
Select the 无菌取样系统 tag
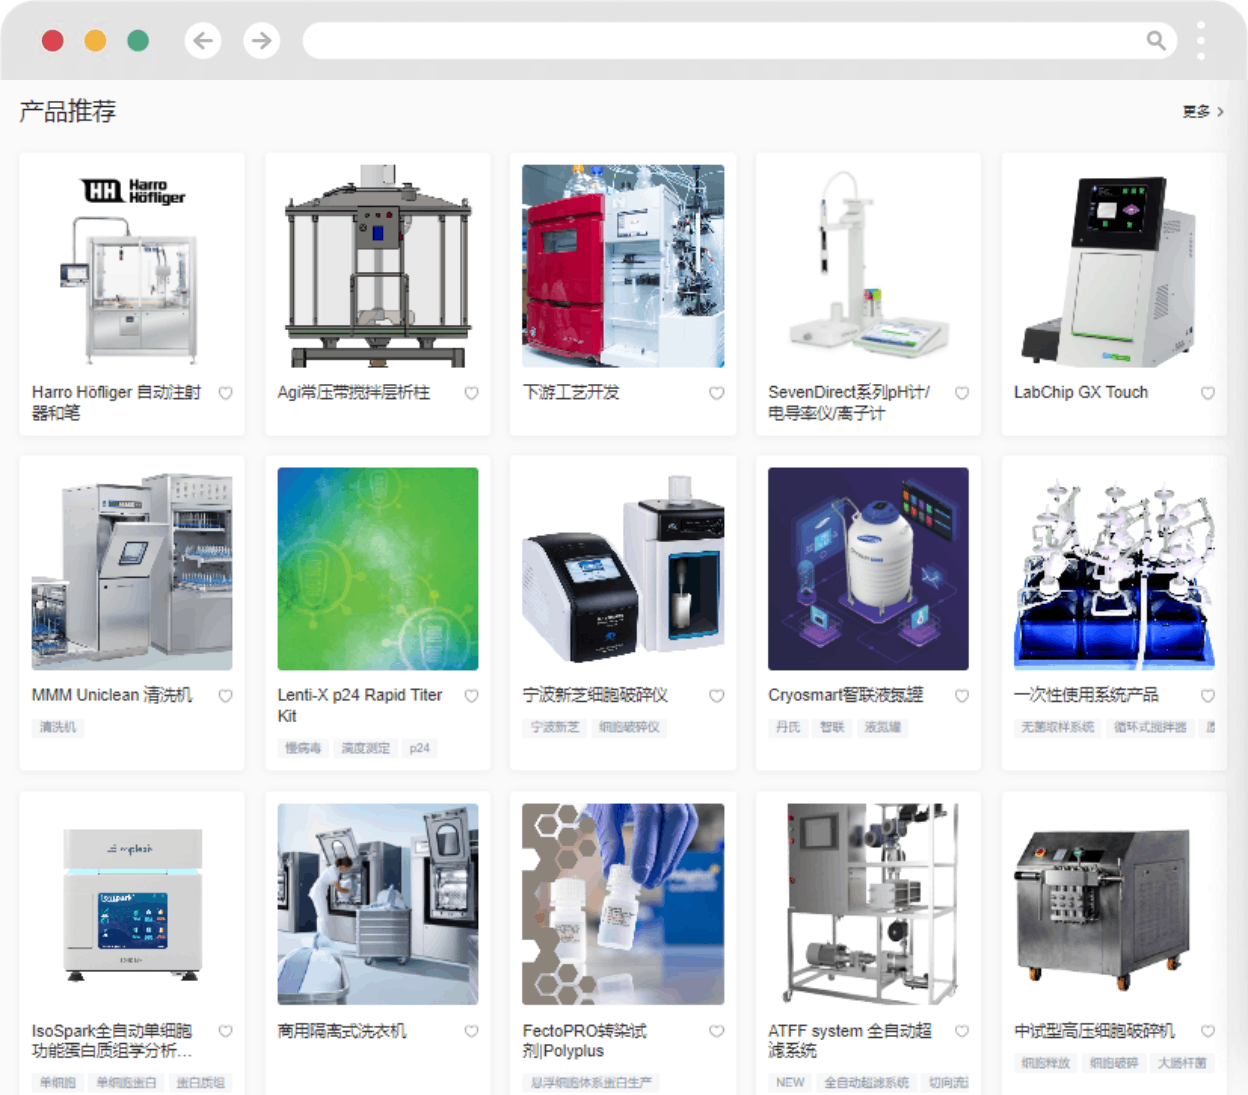pyautogui.click(x=1058, y=727)
